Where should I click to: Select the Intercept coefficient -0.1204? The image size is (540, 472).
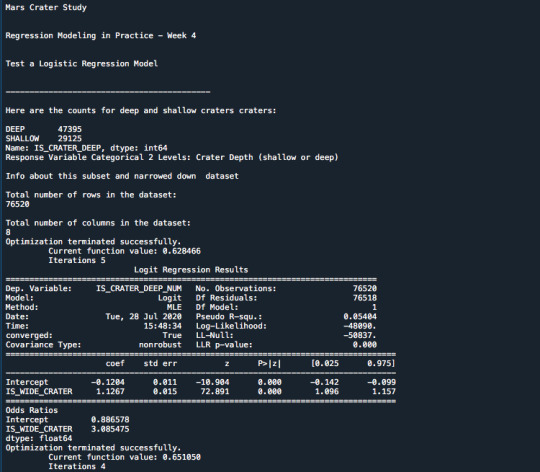coord(108,382)
